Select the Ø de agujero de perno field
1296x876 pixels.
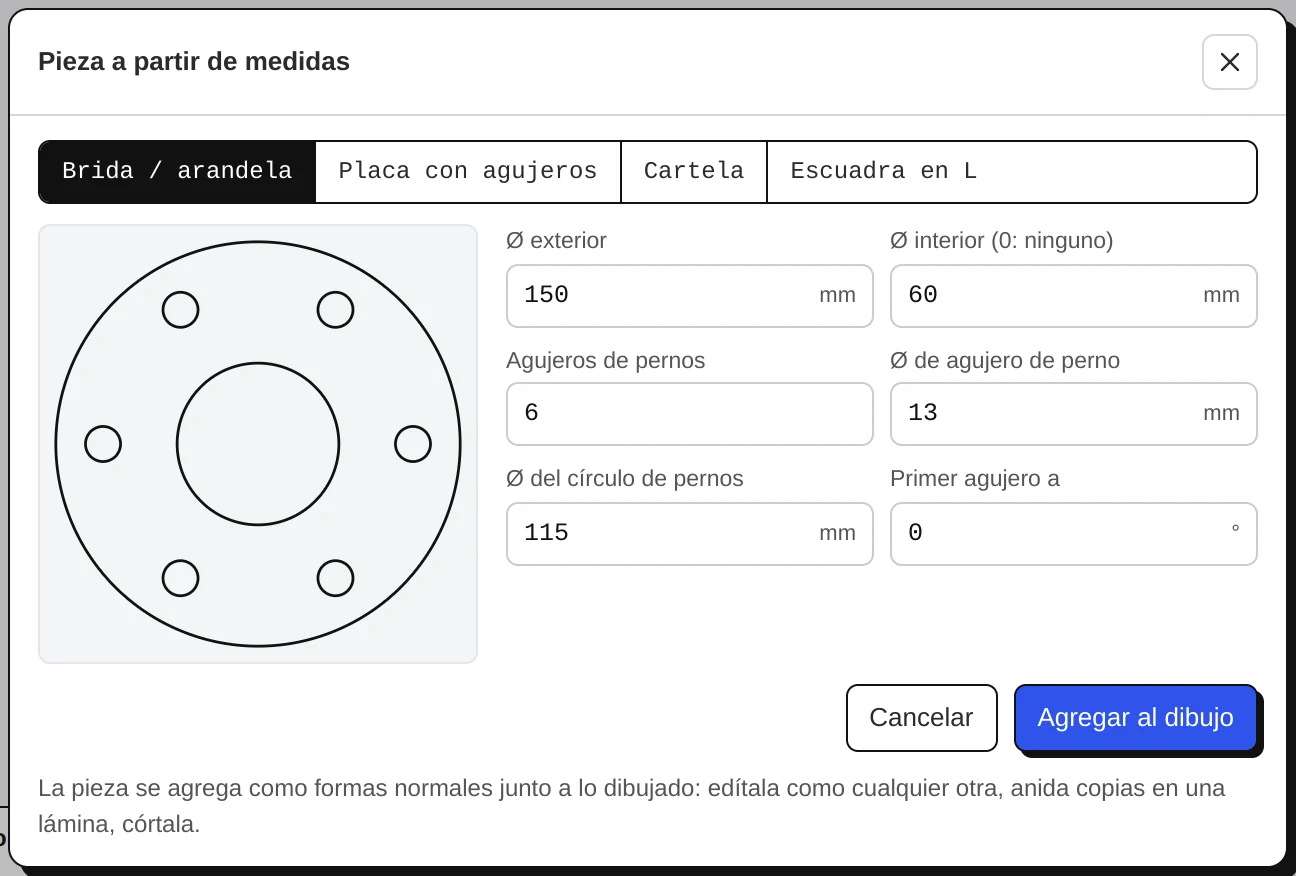(1073, 414)
